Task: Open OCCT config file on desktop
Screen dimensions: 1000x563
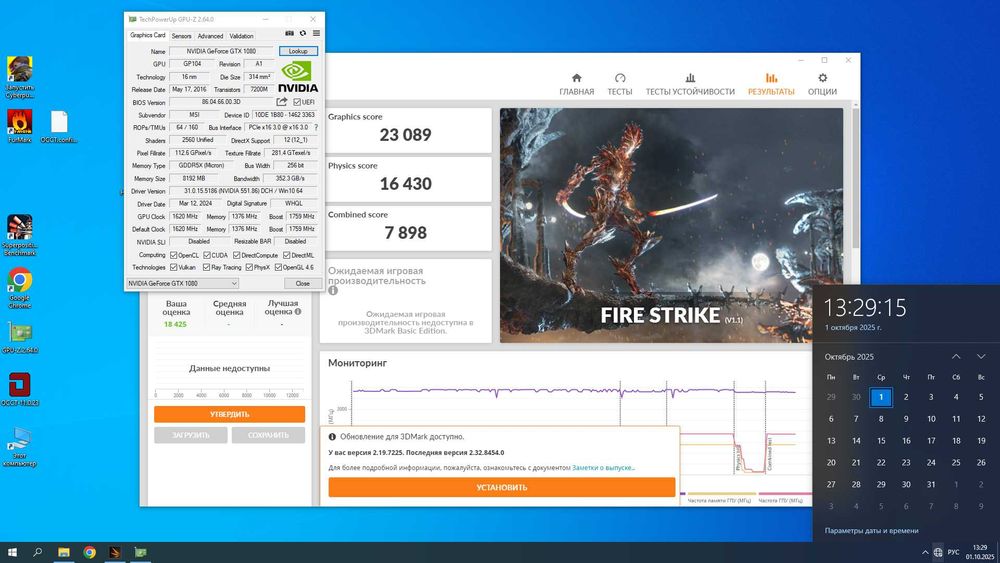Action: pyautogui.click(x=59, y=126)
